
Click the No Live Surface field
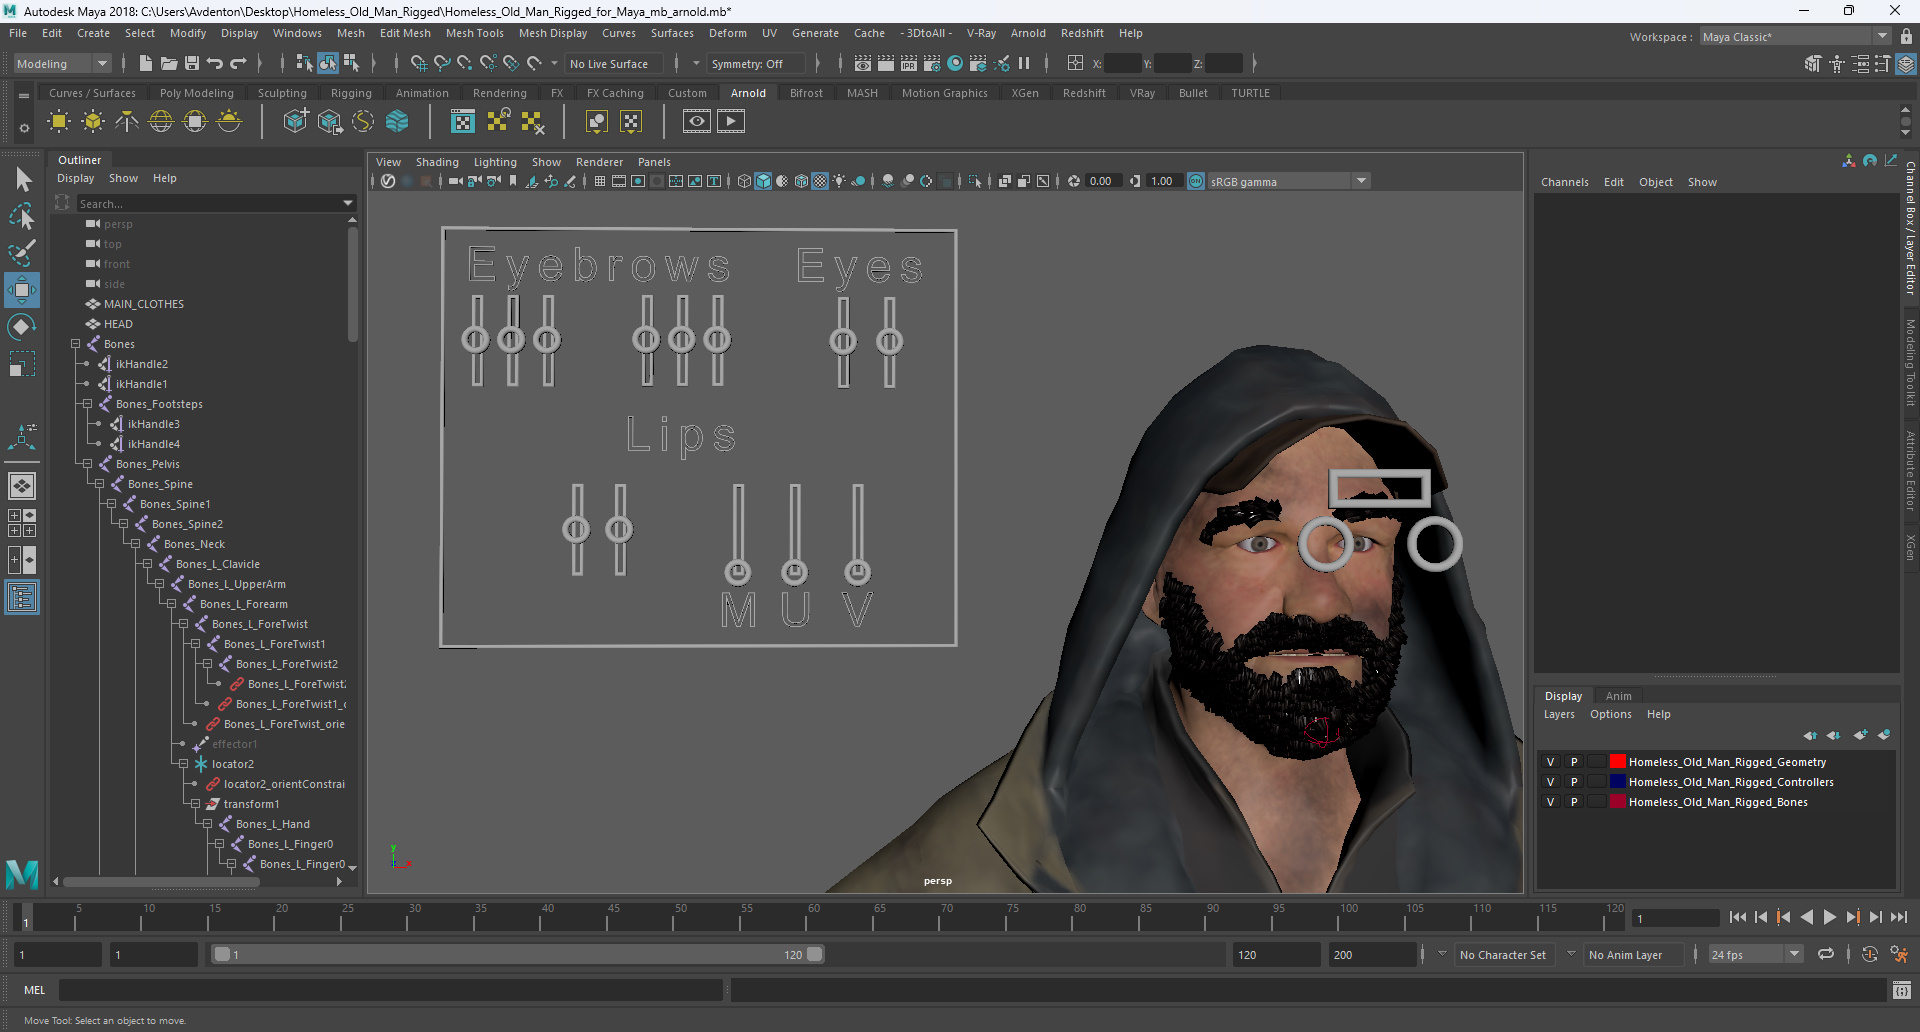point(612,63)
